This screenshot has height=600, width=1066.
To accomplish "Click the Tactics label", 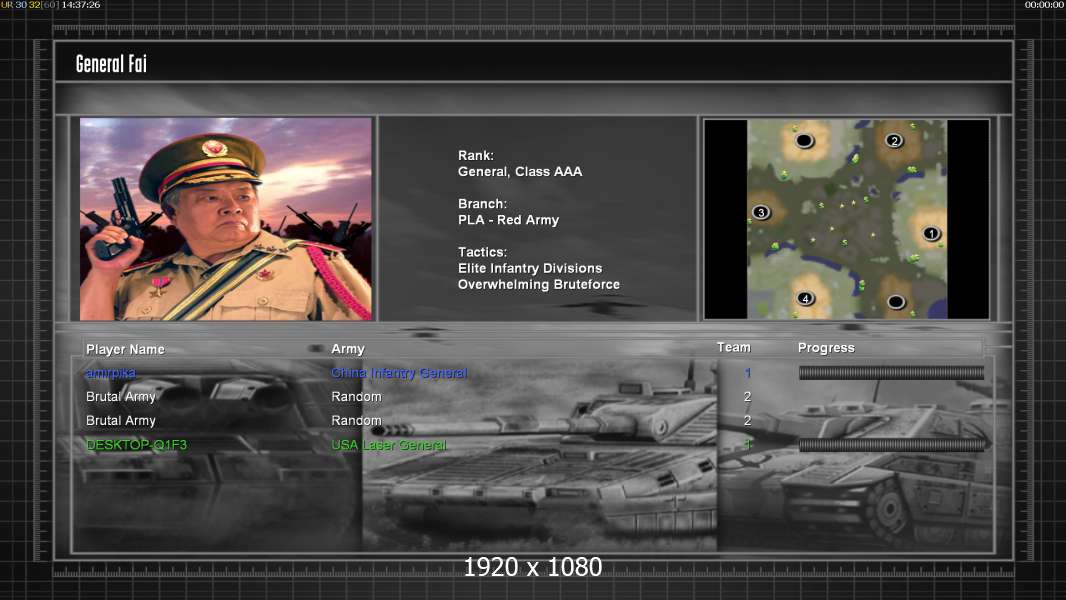I will click(x=482, y=252).
